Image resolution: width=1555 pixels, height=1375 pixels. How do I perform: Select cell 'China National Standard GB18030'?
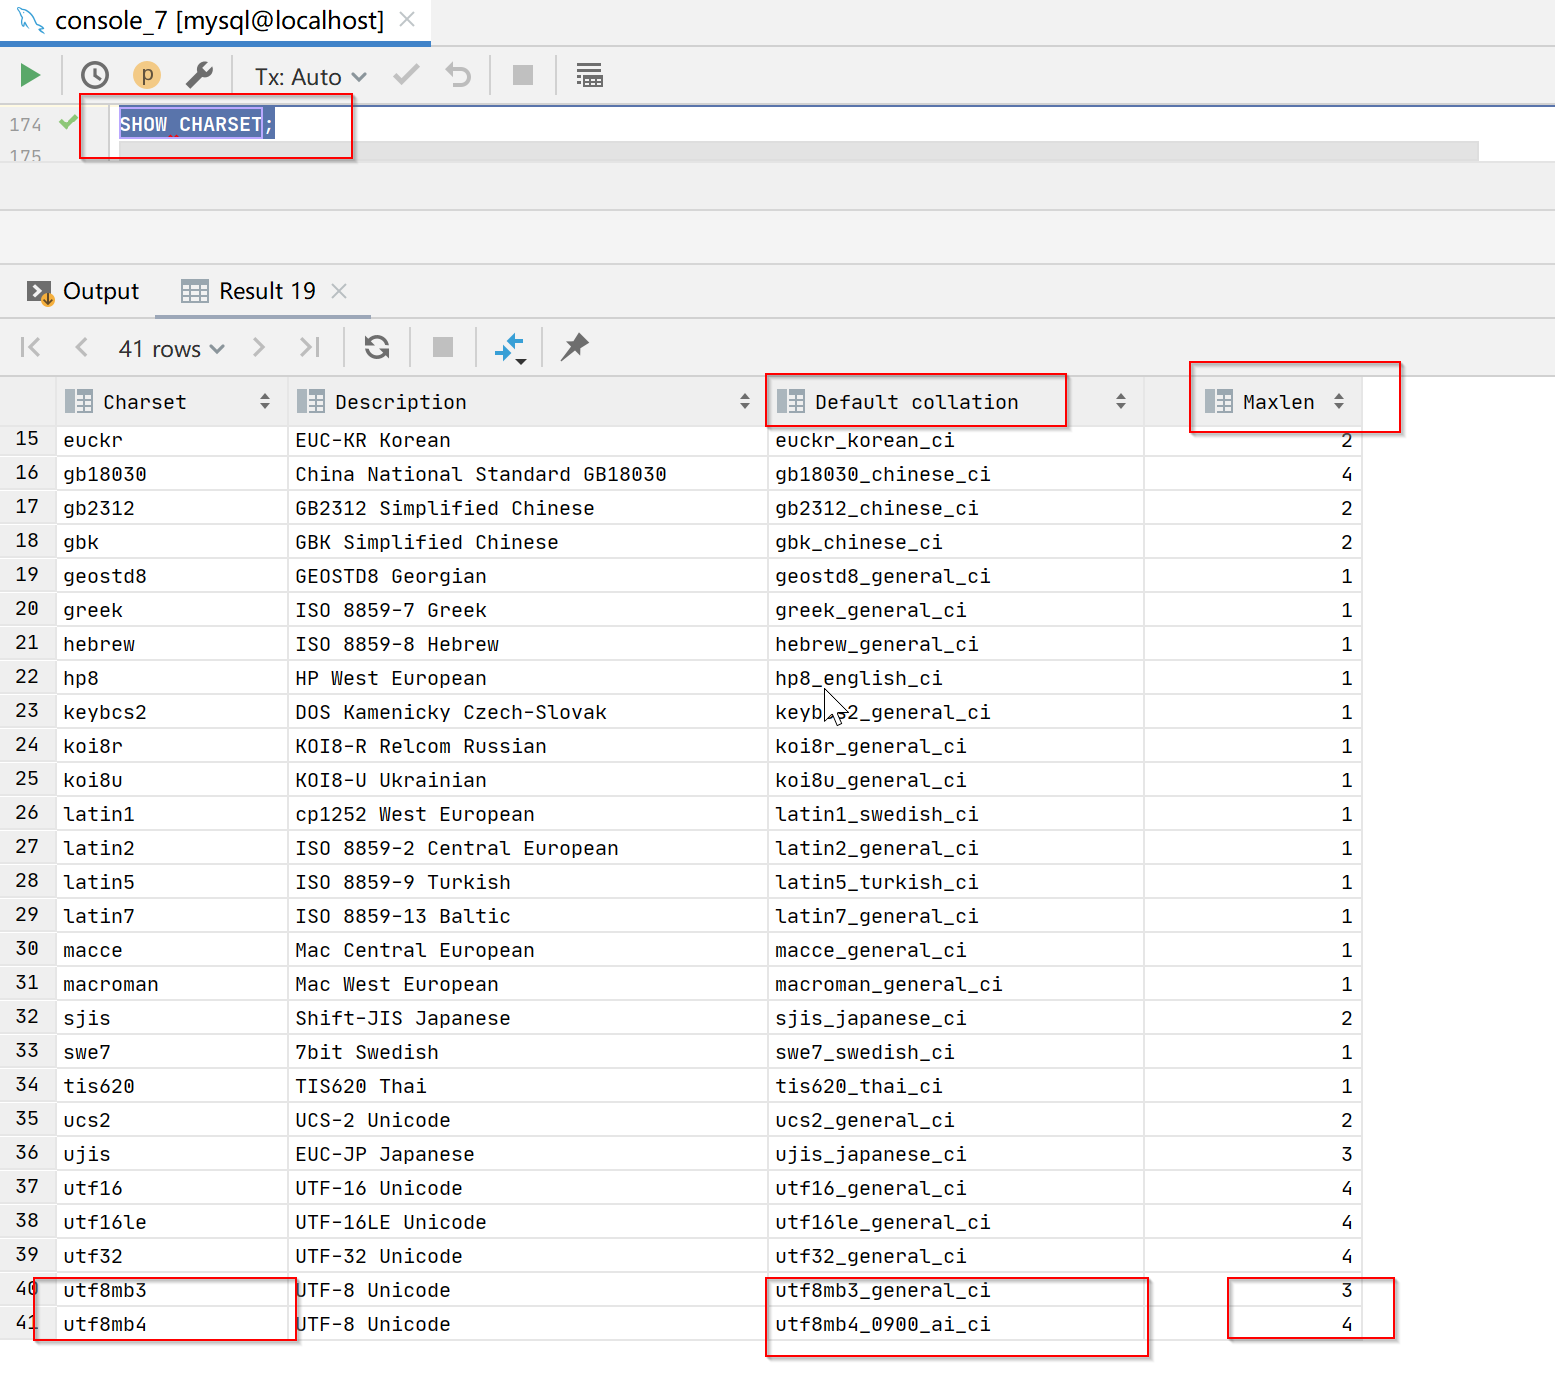point(527,474)
